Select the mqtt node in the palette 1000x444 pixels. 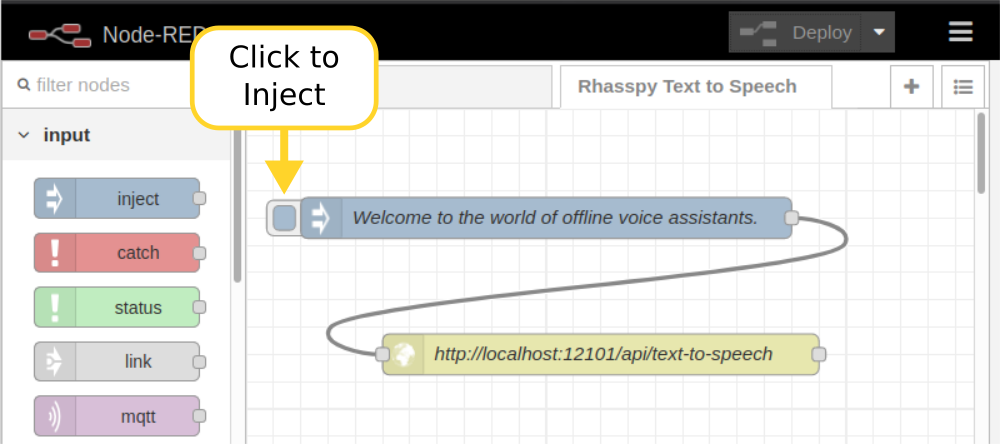tap(117, 416)
